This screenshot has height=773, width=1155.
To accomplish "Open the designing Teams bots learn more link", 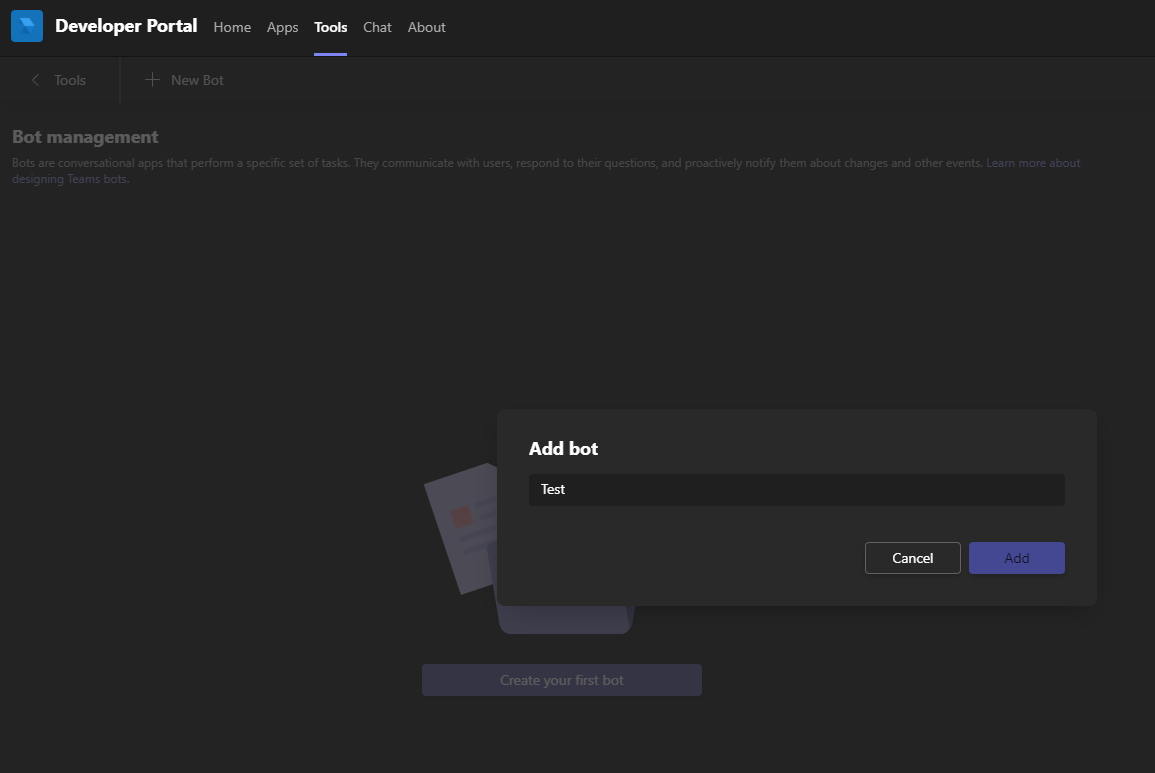I will click(69, 178).
